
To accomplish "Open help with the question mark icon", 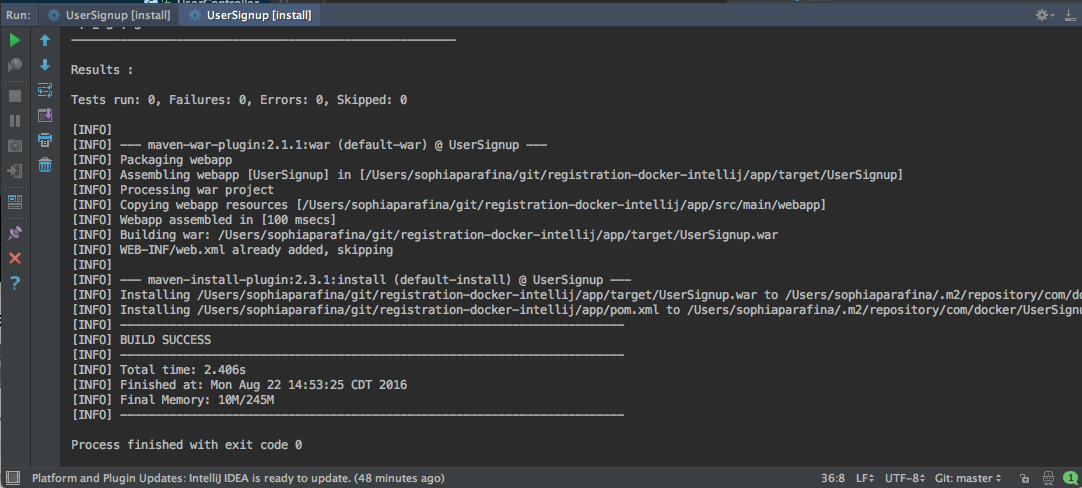I will pyautogui.click(x=15, y=284).
